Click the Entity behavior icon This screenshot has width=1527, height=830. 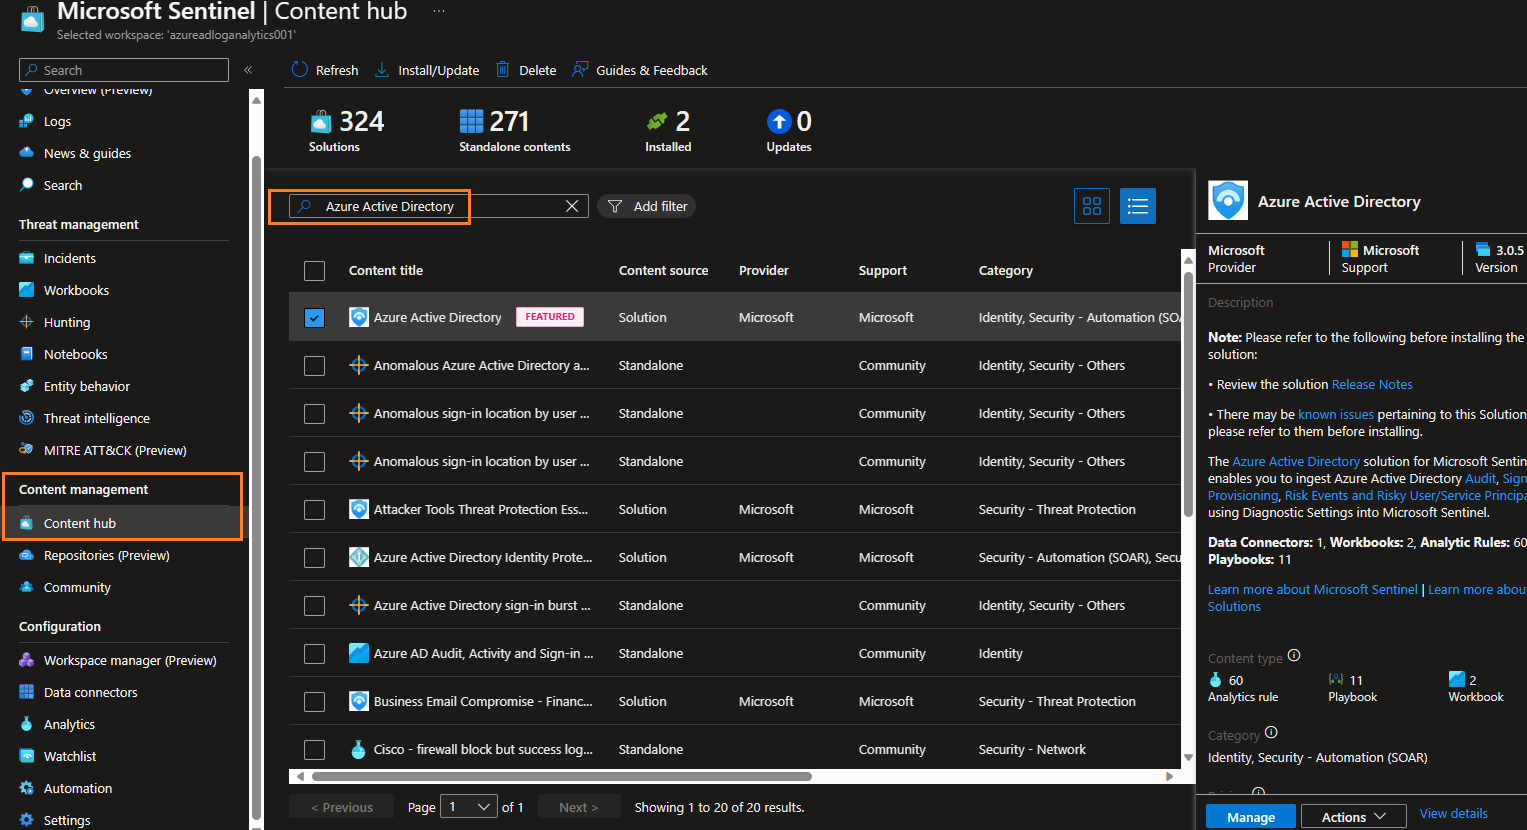pyautogui.click(x=27, y=386)
